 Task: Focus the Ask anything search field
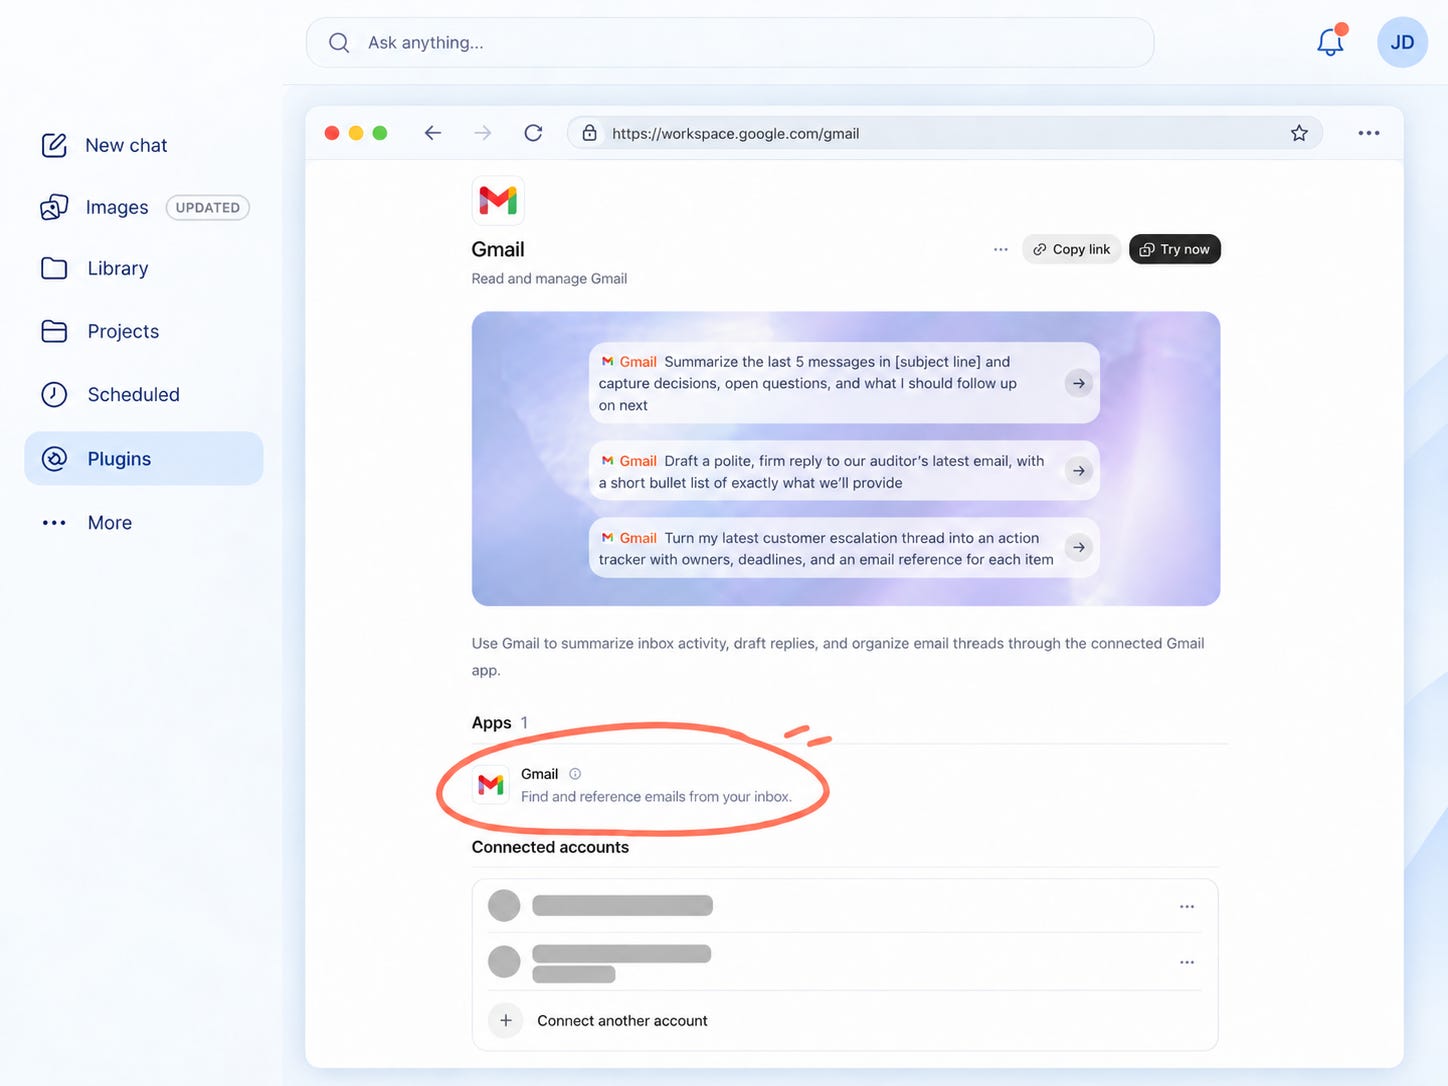coord(730,42)
